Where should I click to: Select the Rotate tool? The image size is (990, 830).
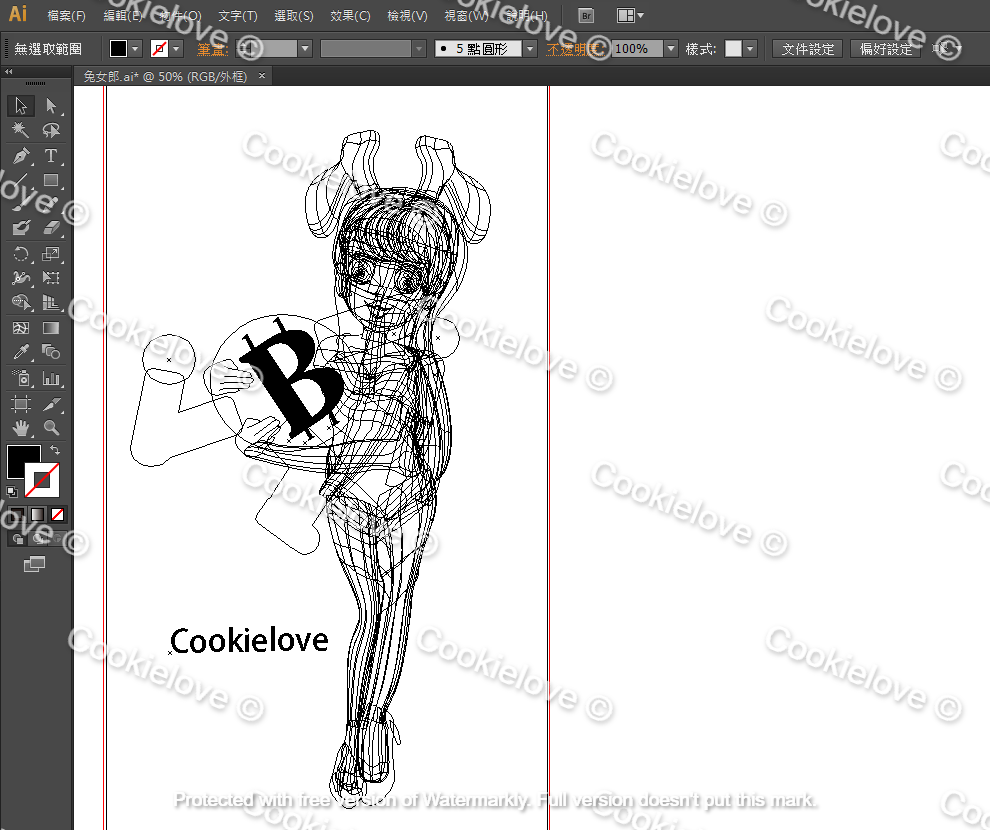(21, 254)
